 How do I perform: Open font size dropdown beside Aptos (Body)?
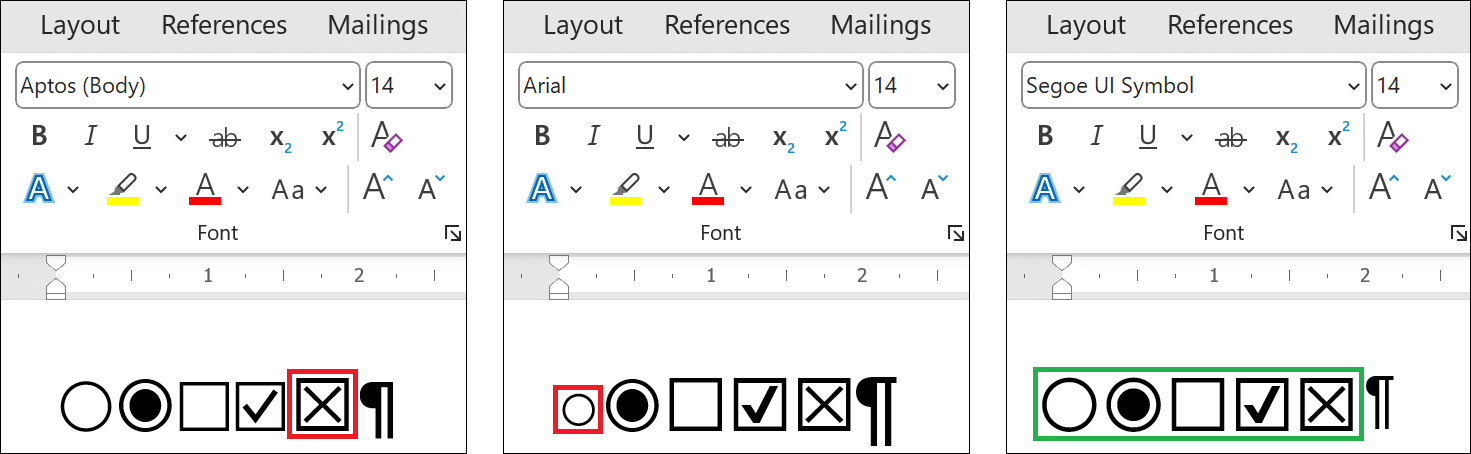pos(440,86)
